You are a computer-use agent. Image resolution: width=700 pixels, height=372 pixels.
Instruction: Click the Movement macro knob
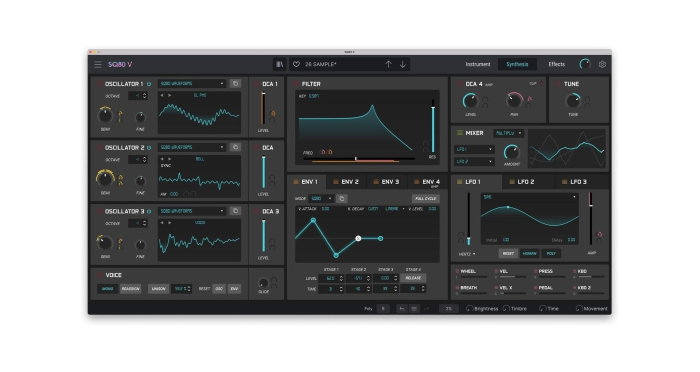[x=579, y=309]
